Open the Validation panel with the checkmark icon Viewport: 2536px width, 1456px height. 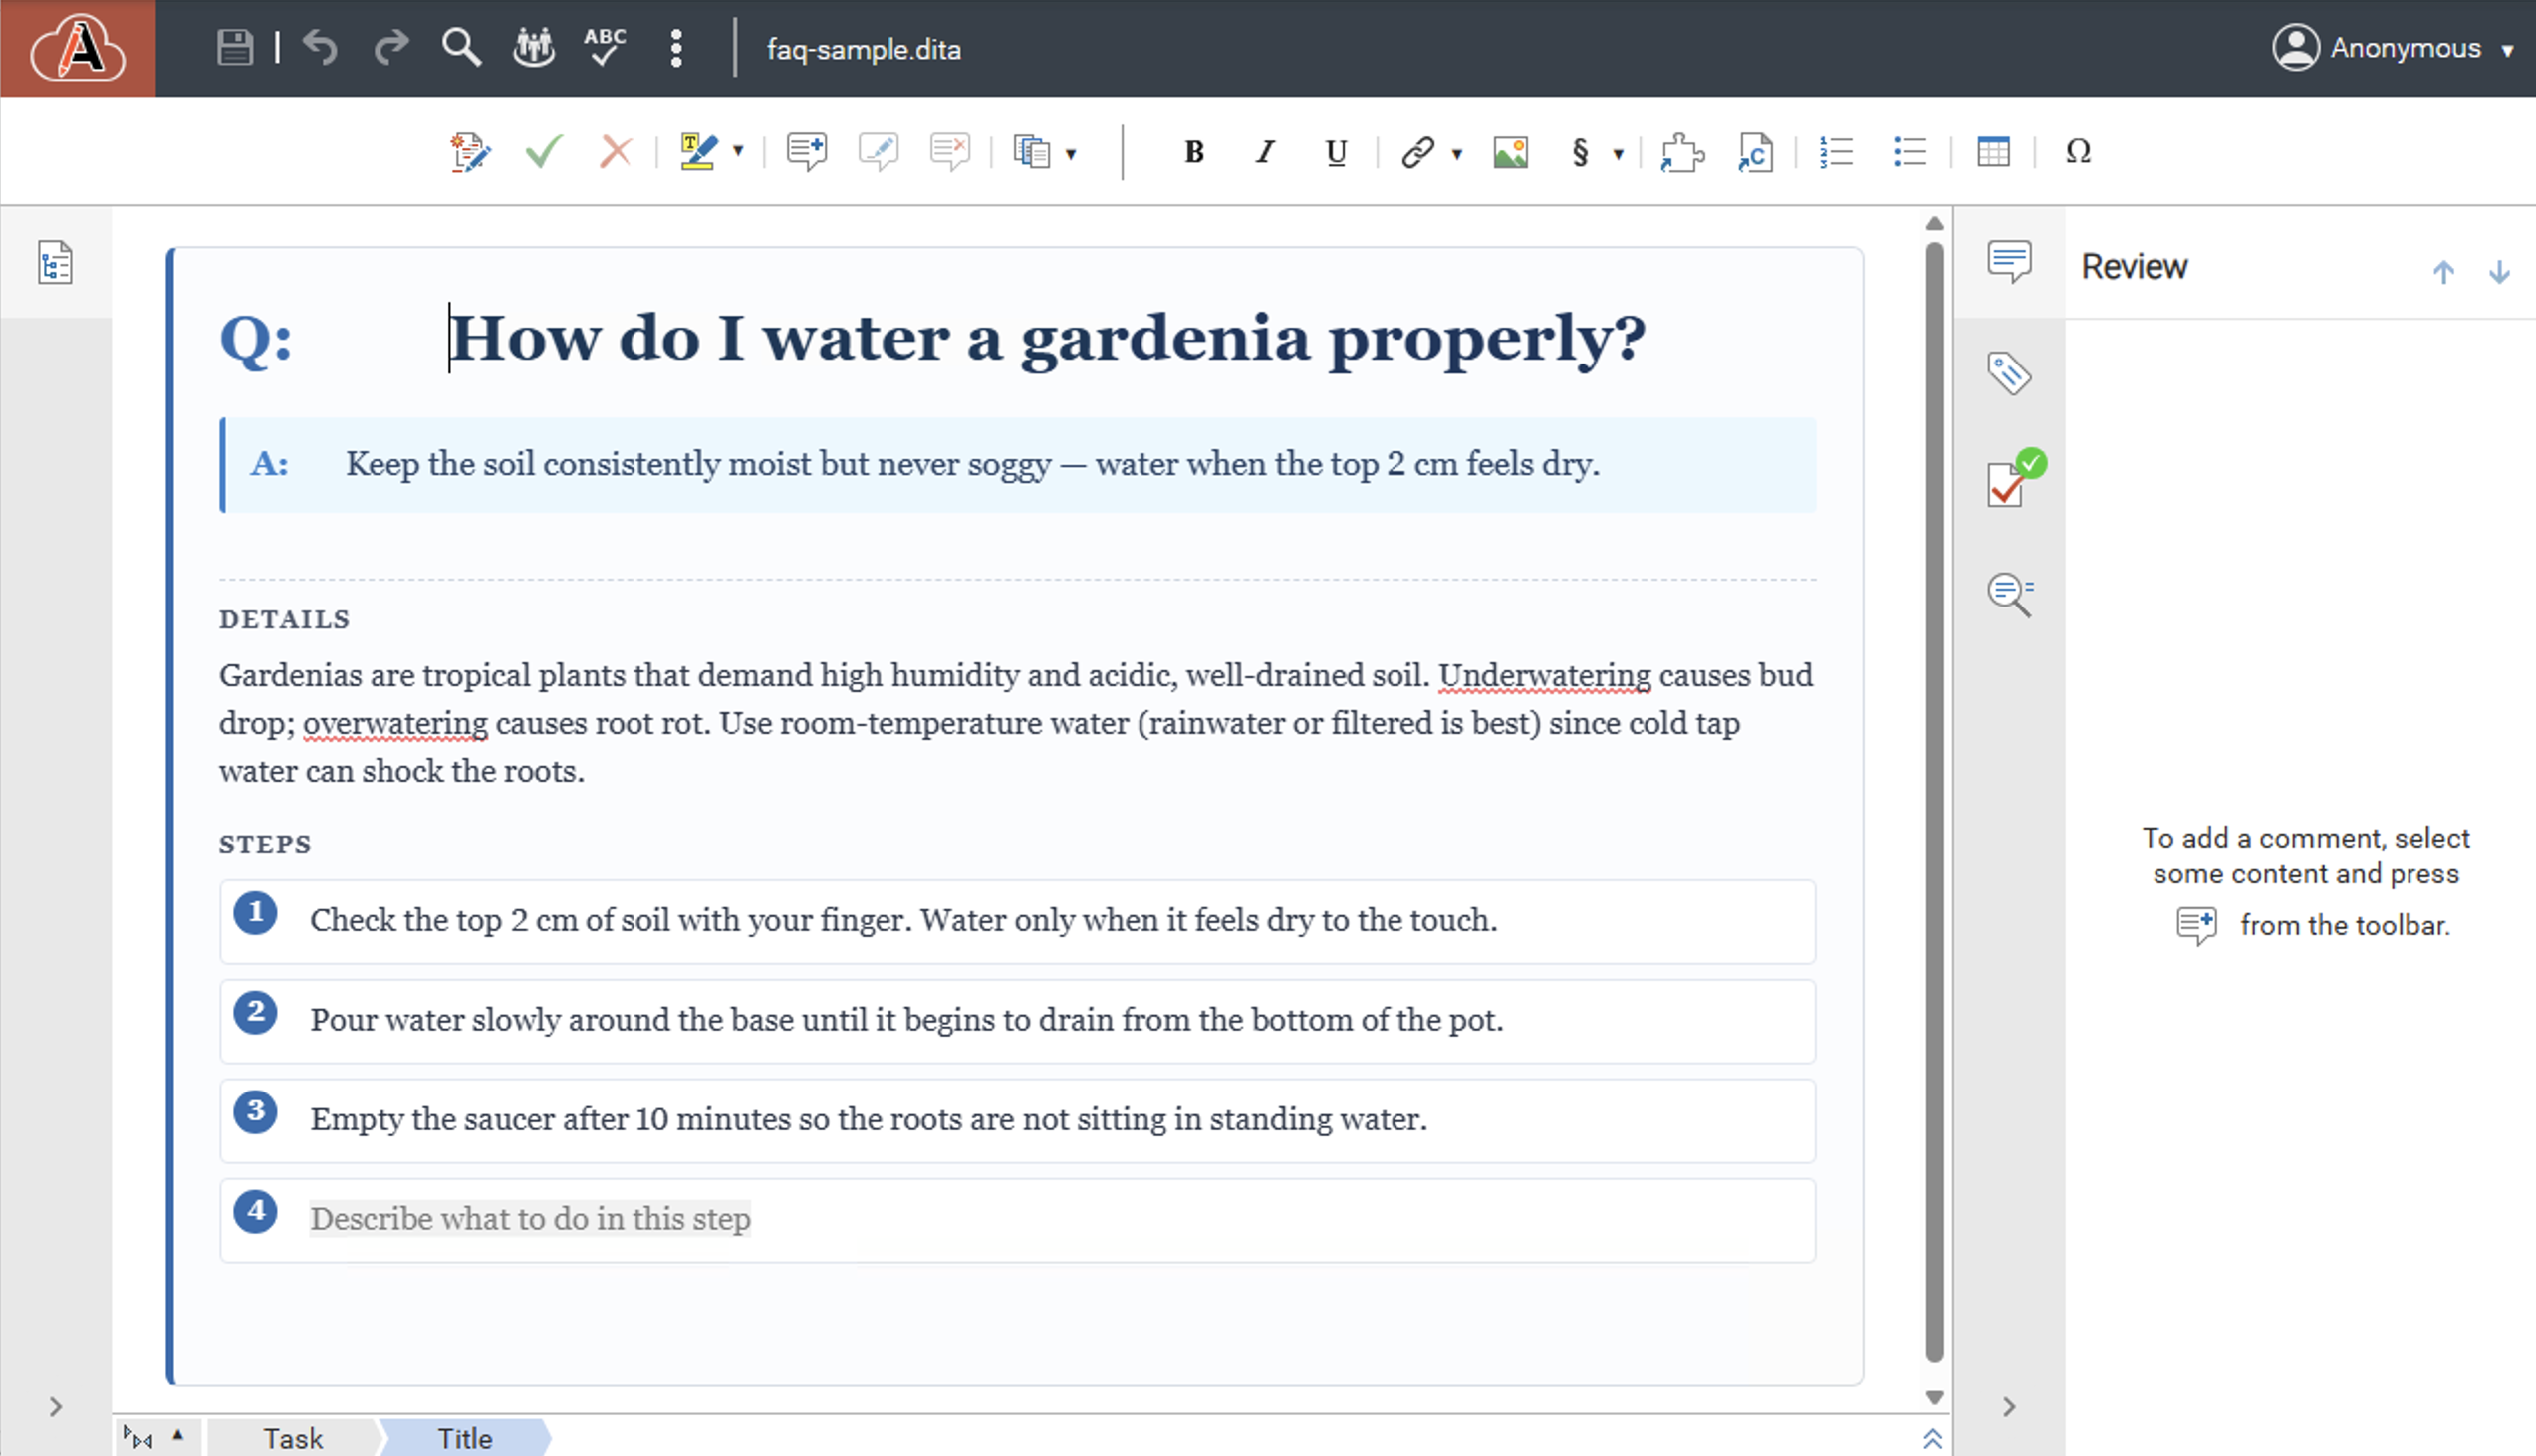2015,479
